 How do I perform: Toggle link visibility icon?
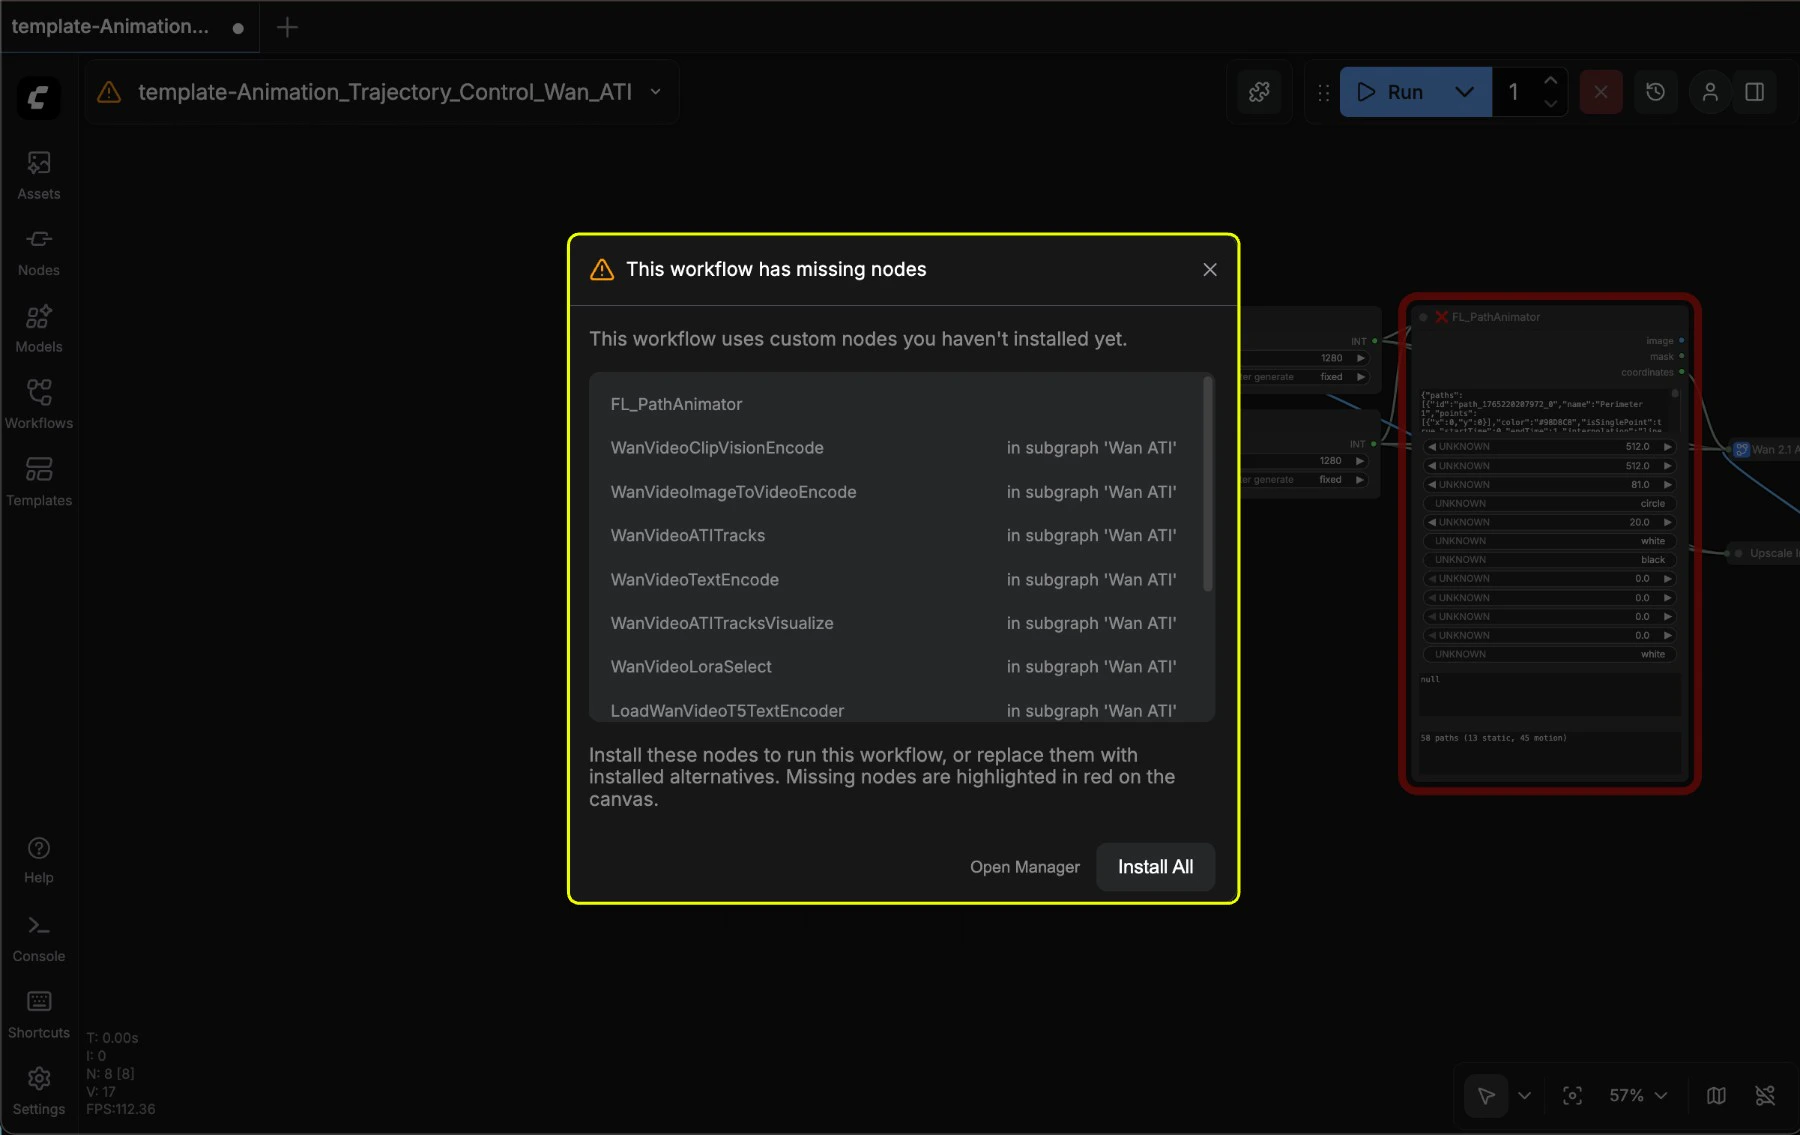pos(1765,1096)
